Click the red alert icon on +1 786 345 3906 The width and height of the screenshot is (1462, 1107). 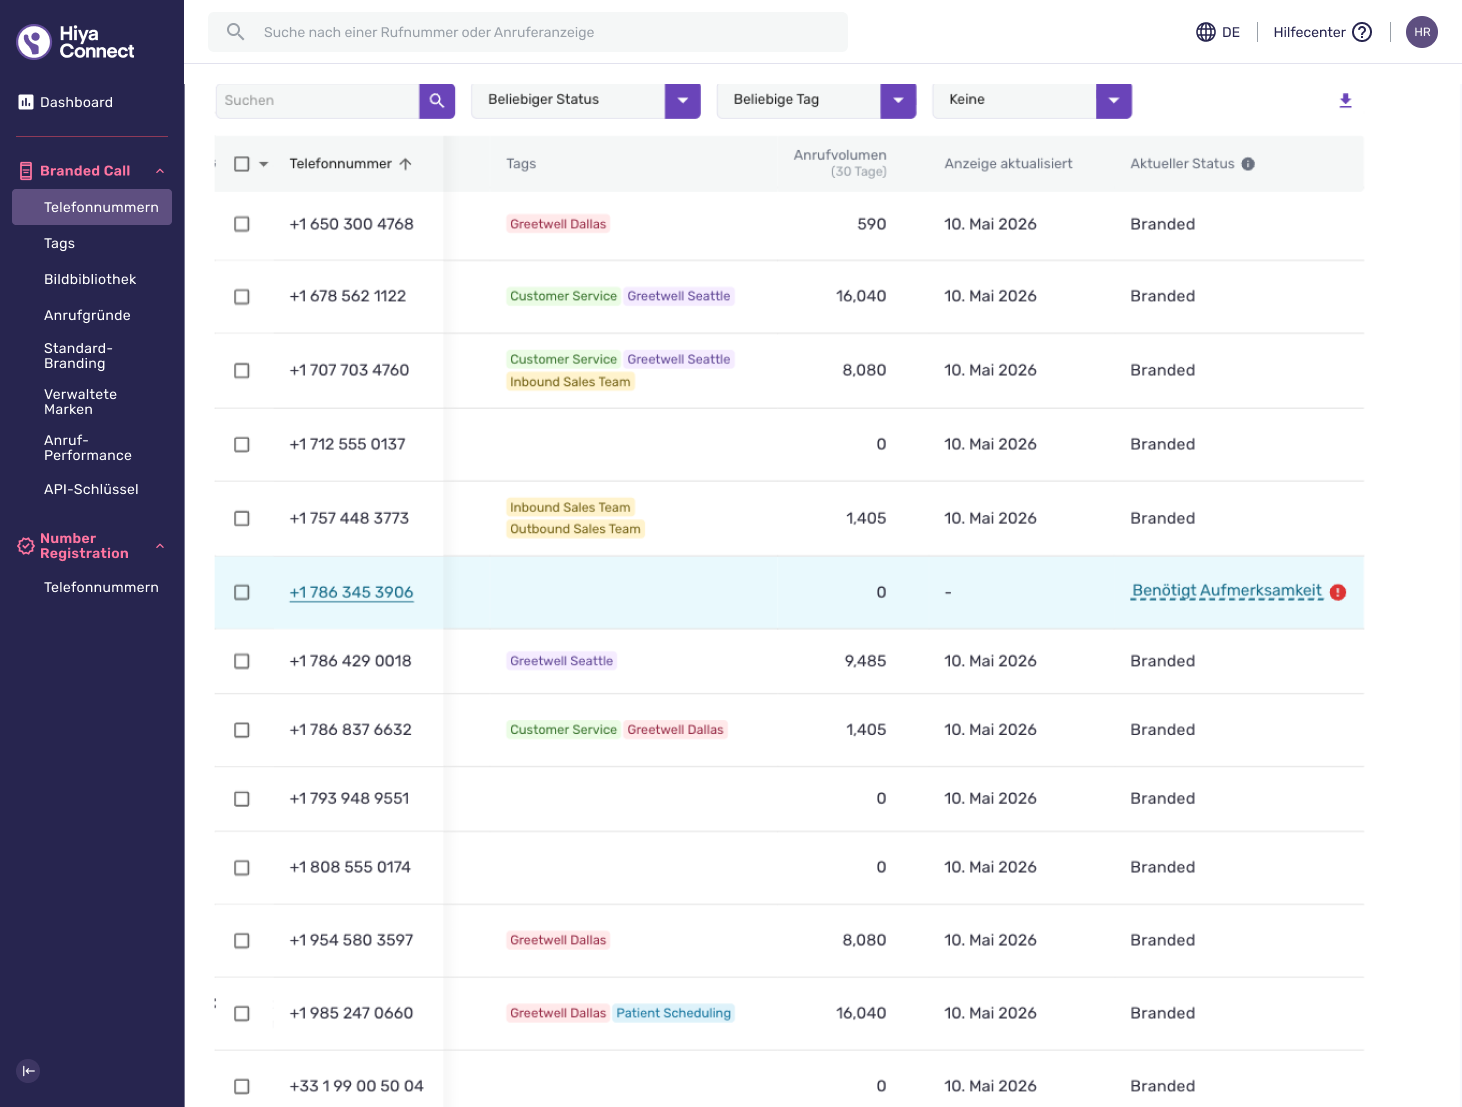pos(1338,592)
